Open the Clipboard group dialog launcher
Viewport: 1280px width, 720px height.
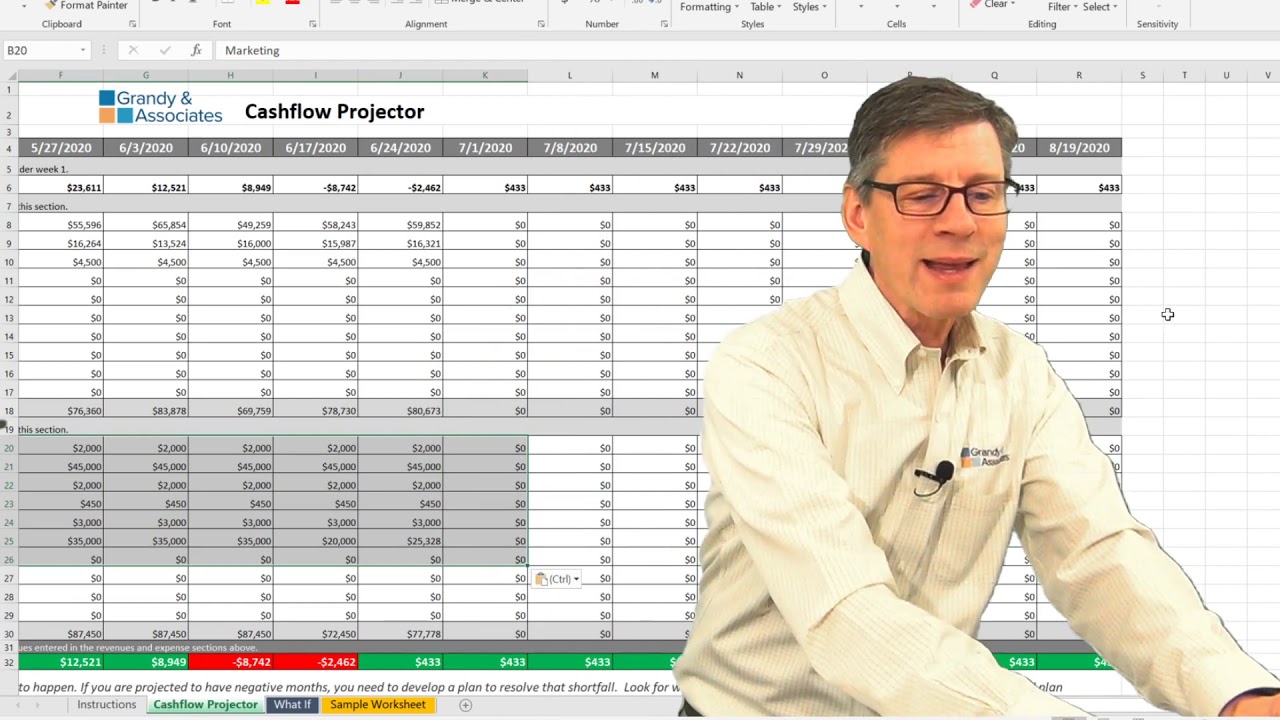tap(132, 24)
